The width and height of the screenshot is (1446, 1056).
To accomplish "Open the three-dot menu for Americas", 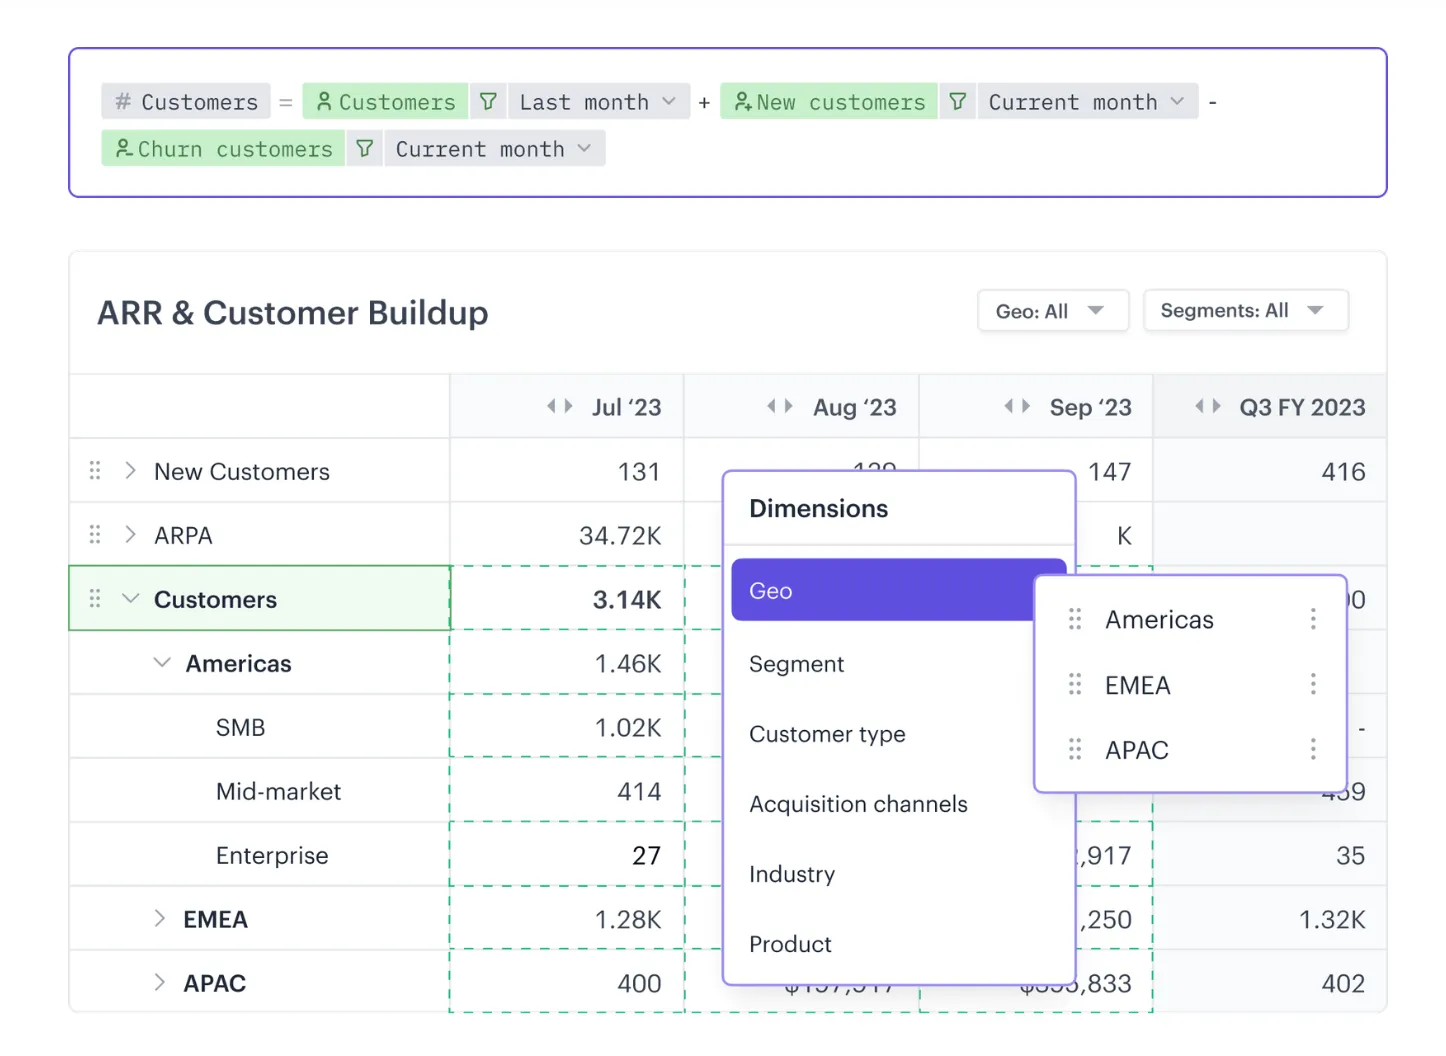I will (x=1313, y=619).
